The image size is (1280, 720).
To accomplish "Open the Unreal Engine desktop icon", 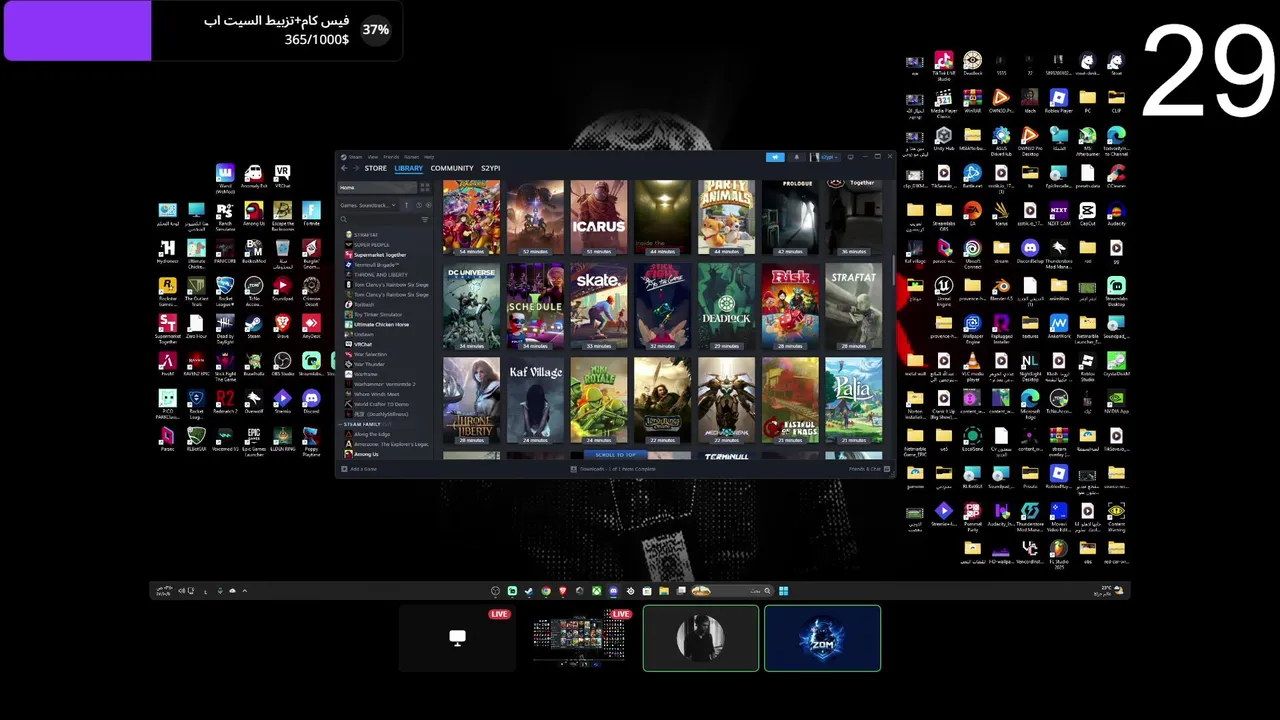I will point(944,291).
